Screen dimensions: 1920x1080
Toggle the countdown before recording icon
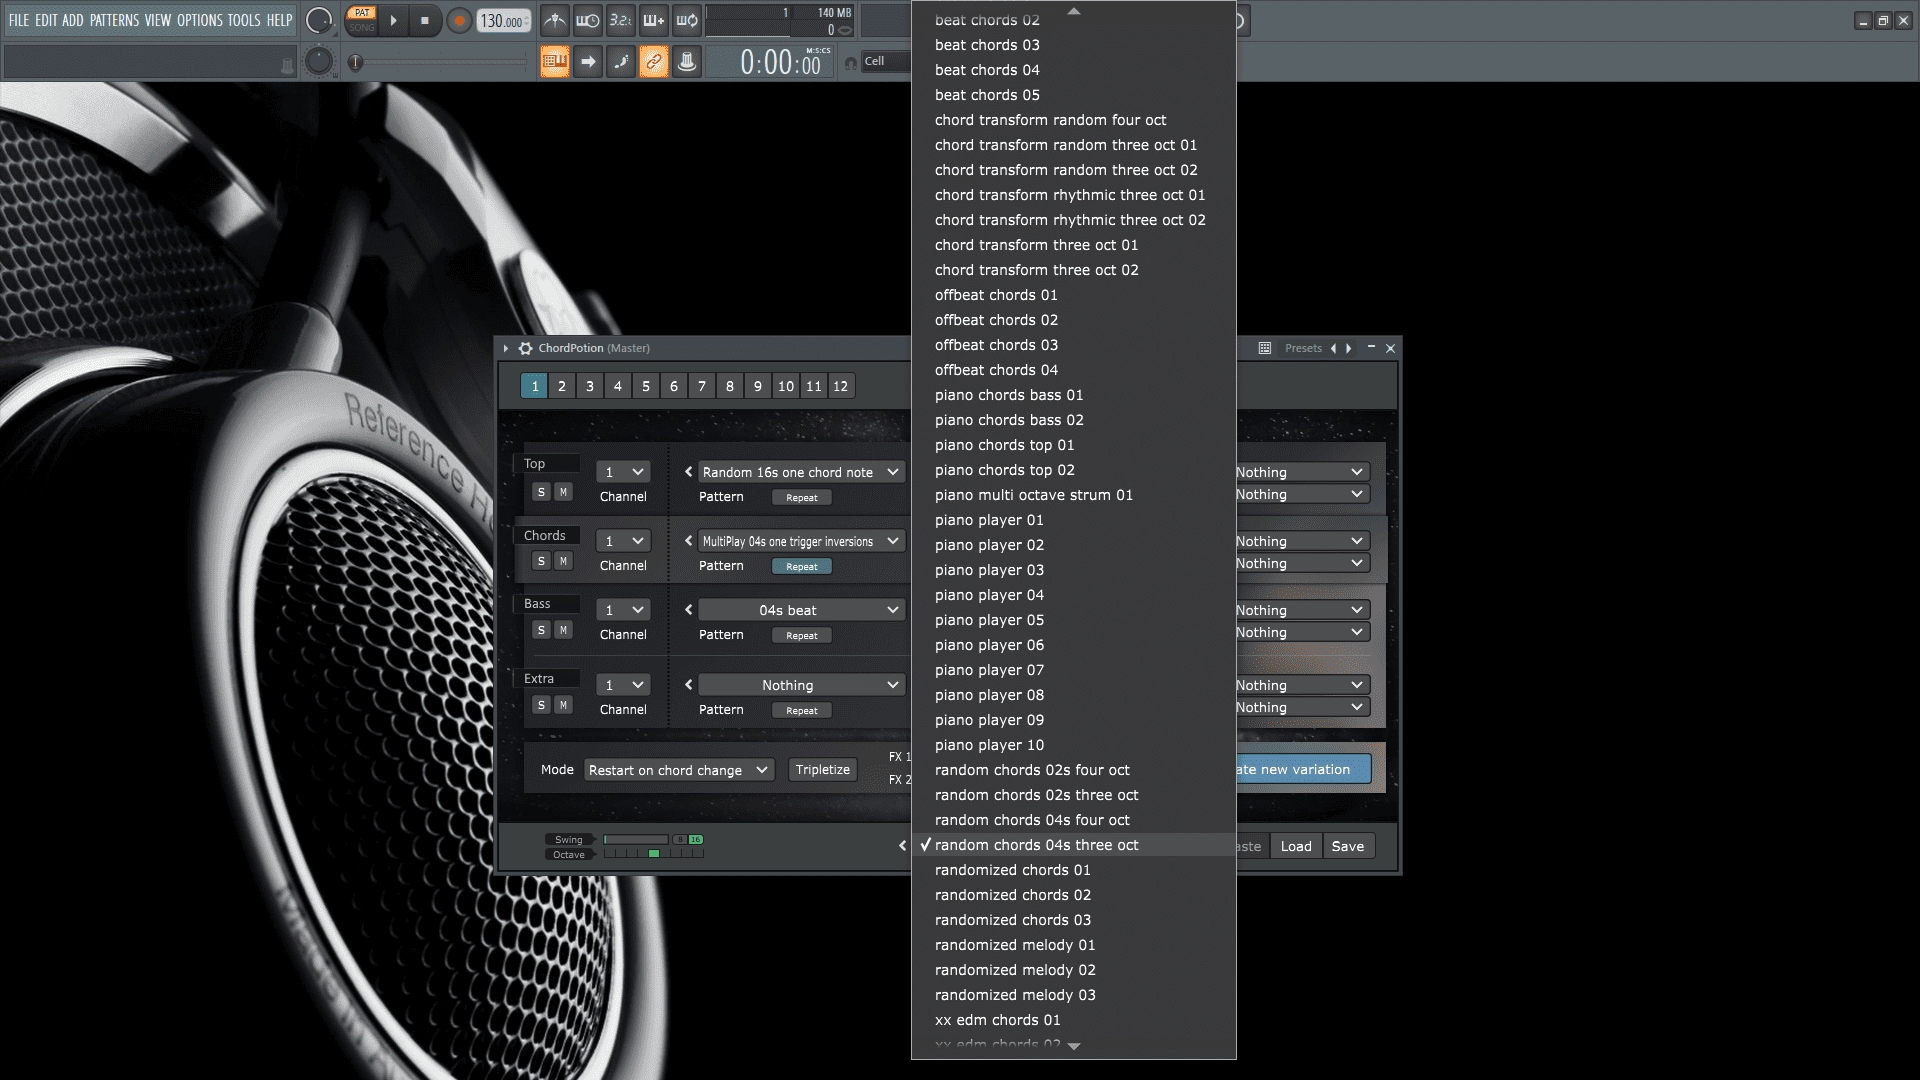point(621,20)
